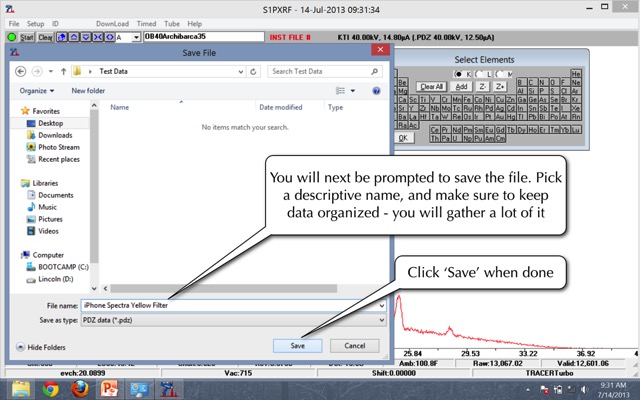Click the Back navigation arrow

[x=20, y=72]
